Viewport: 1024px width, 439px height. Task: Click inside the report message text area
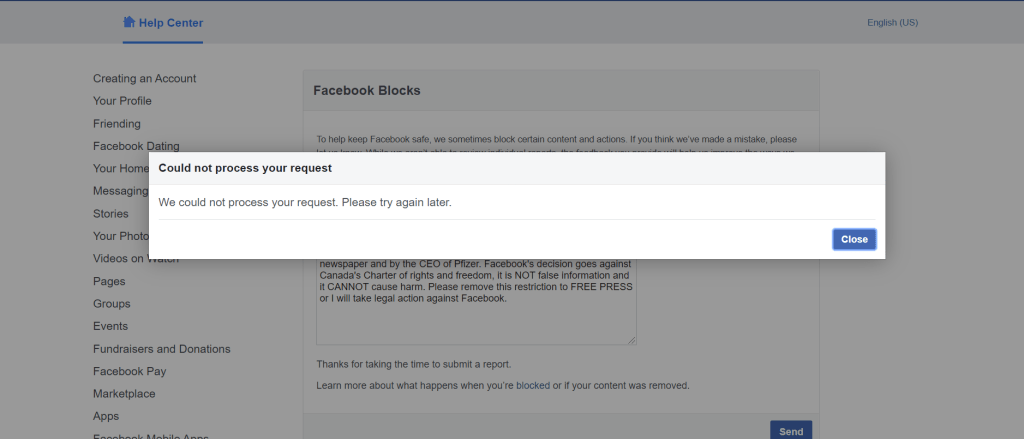click(475, 320)
